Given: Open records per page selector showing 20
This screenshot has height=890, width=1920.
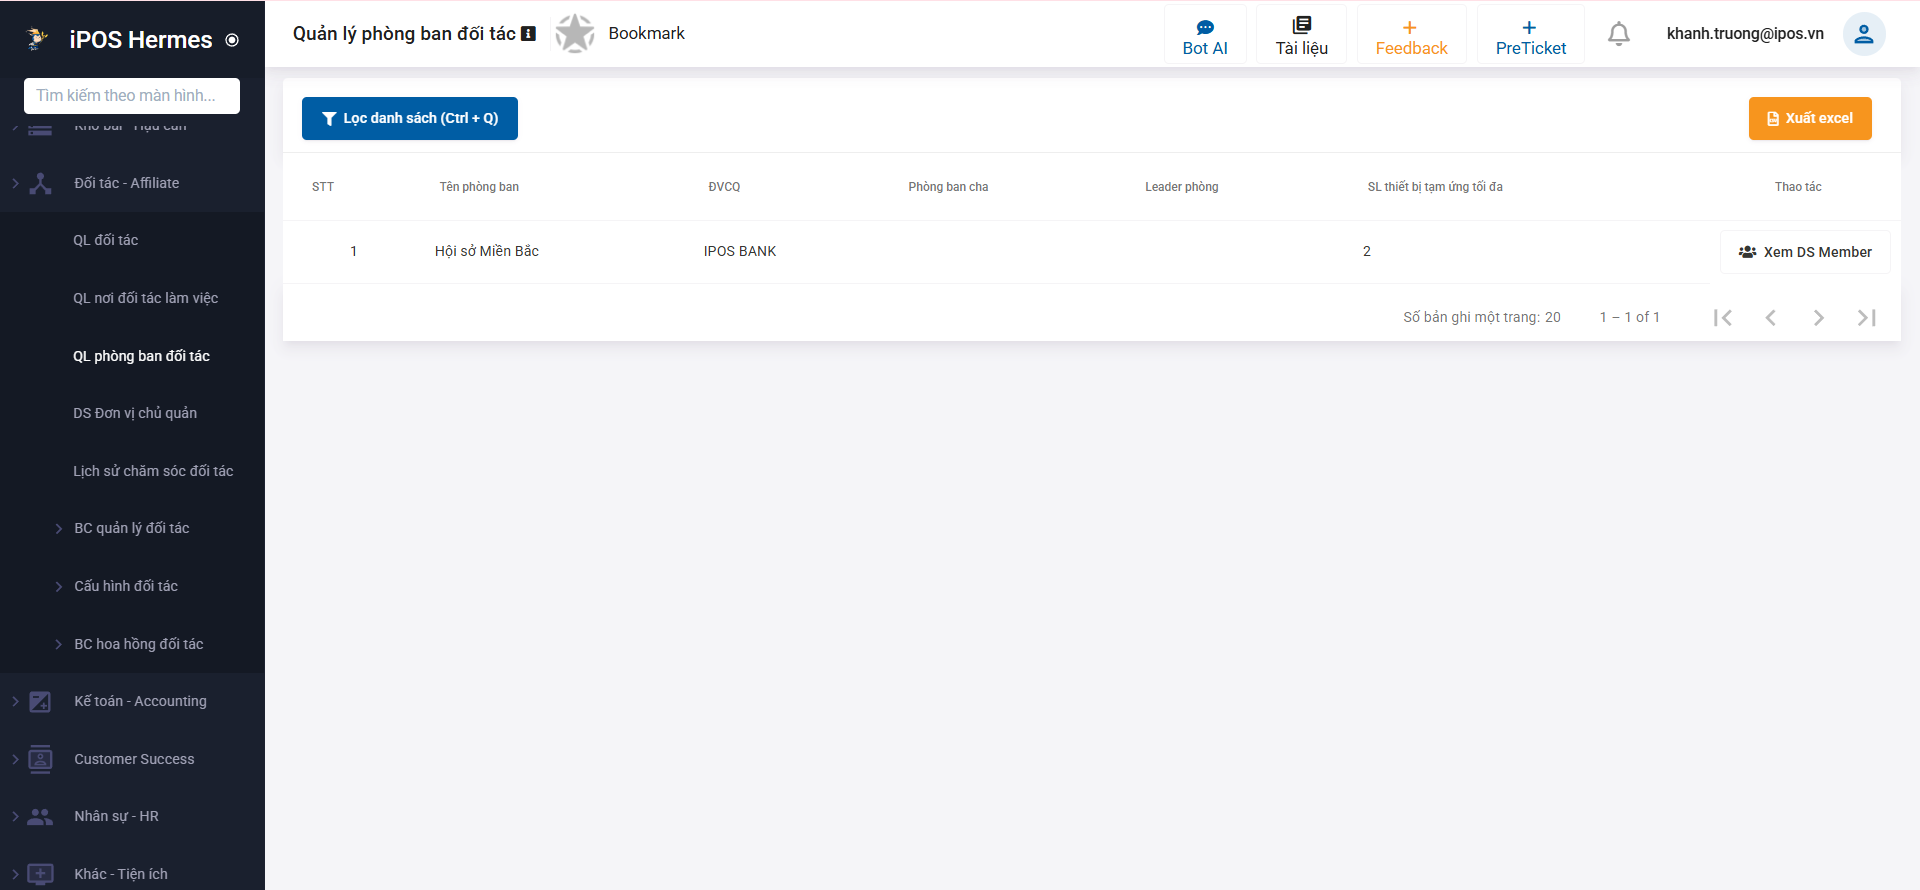Looking at the screenshot, I should point(1552,317).
